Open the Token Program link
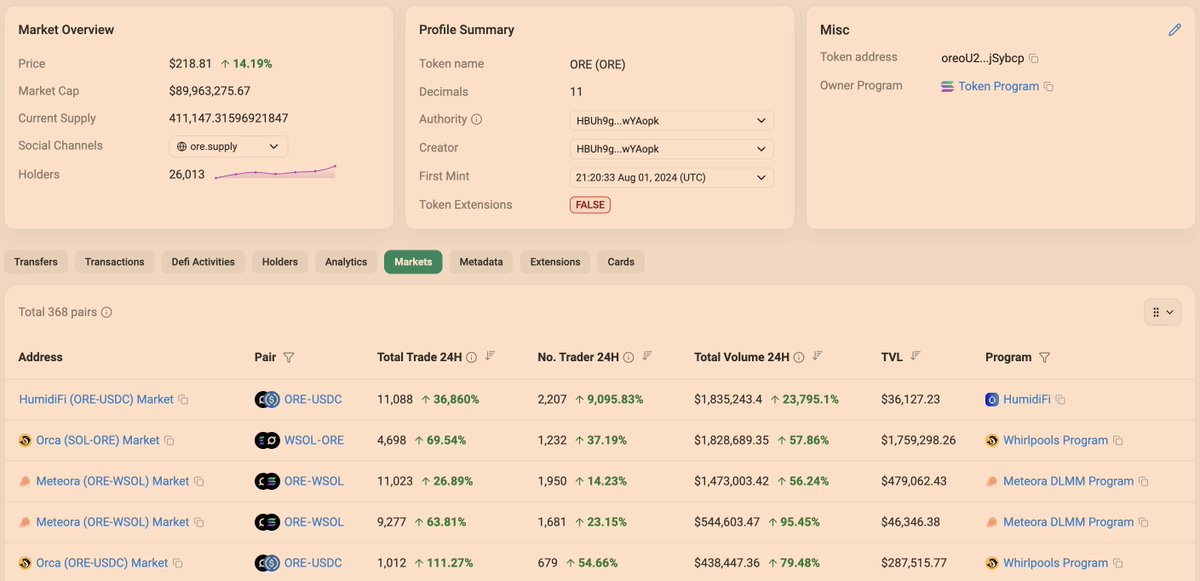This screenshot has height=581, width=1200. pos(998,86)
